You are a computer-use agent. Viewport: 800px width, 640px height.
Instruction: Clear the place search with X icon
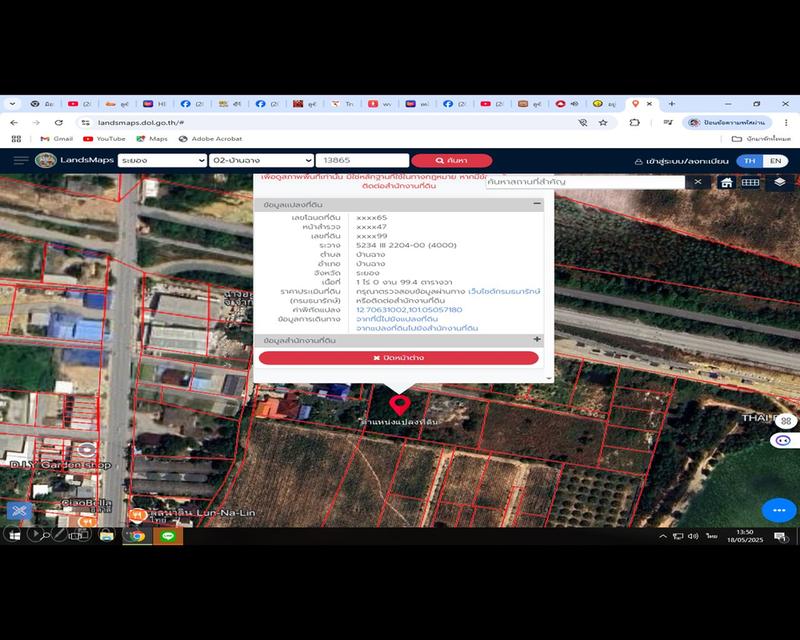[x=698, y=182]
